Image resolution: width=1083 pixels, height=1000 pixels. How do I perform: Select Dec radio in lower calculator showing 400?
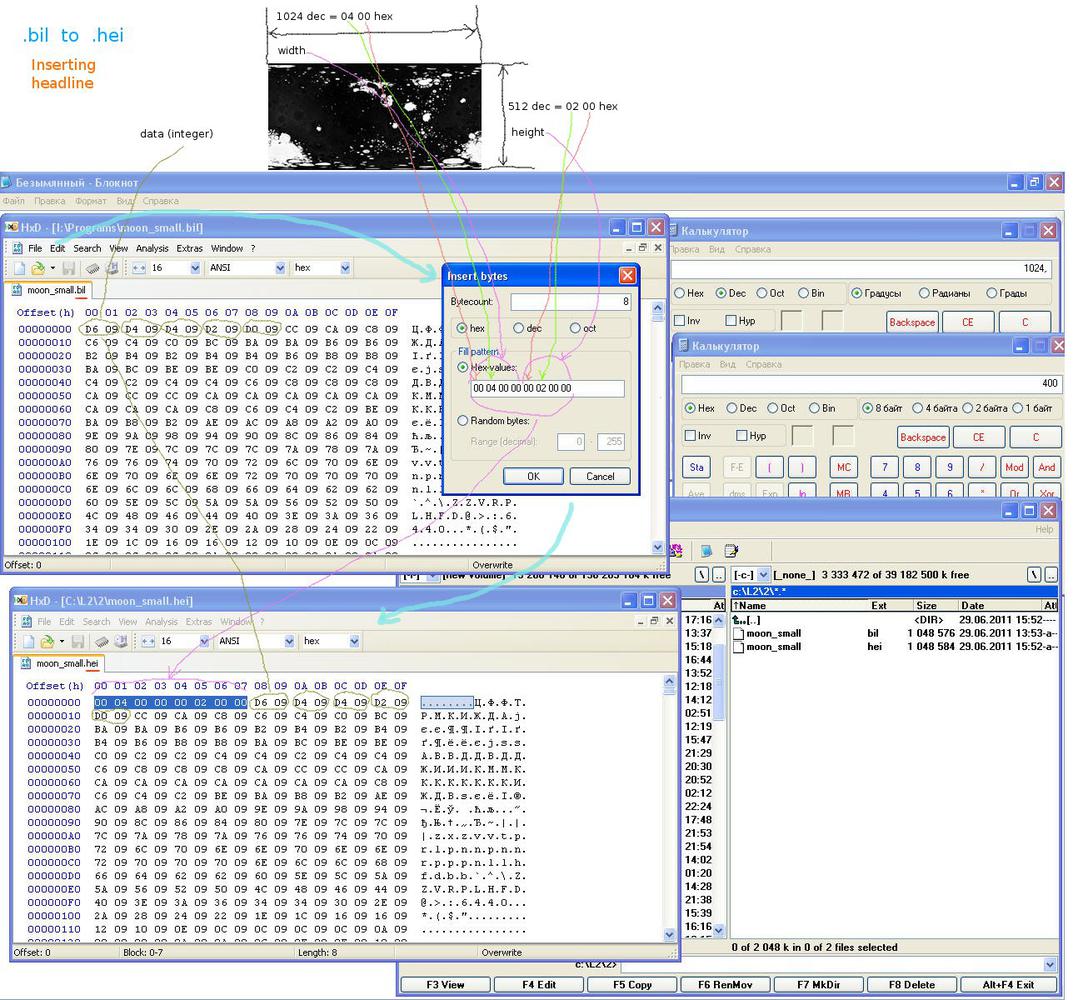[731, 408]
